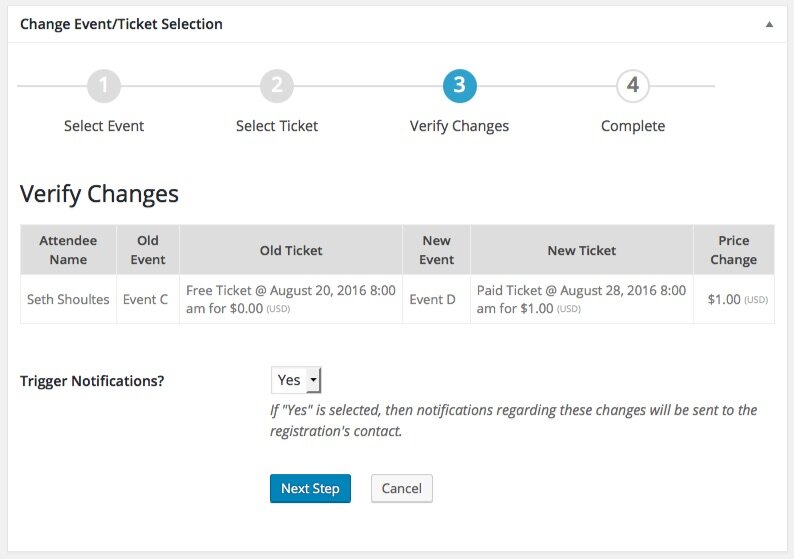
Task: Click step 4 circle icon
Action: [633, 86]
